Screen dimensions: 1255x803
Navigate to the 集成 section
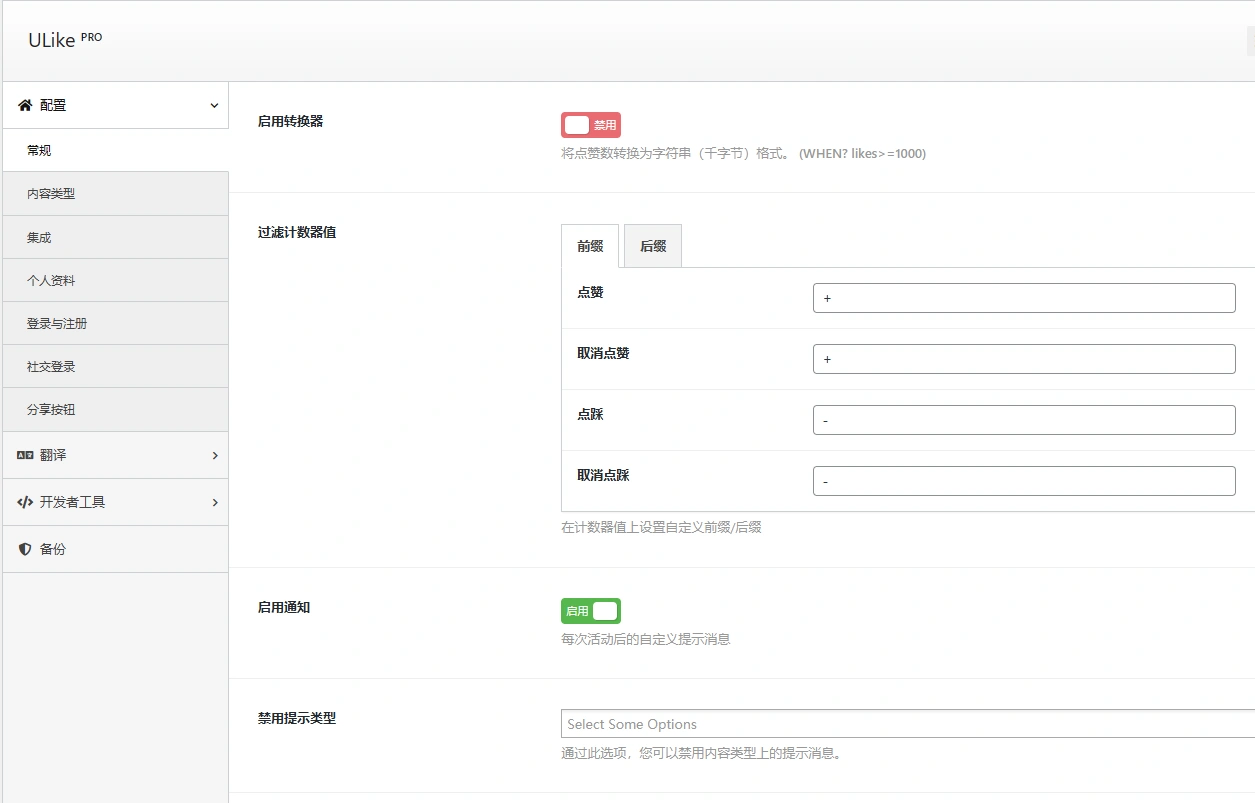41,237
